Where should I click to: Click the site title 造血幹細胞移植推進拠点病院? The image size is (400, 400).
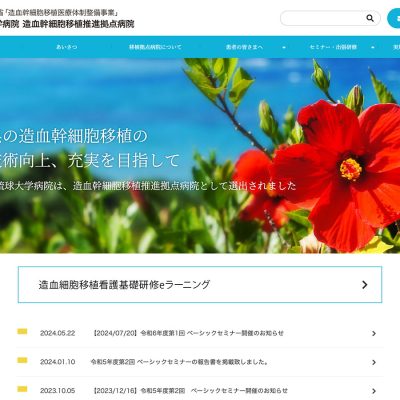click(79, 24)
